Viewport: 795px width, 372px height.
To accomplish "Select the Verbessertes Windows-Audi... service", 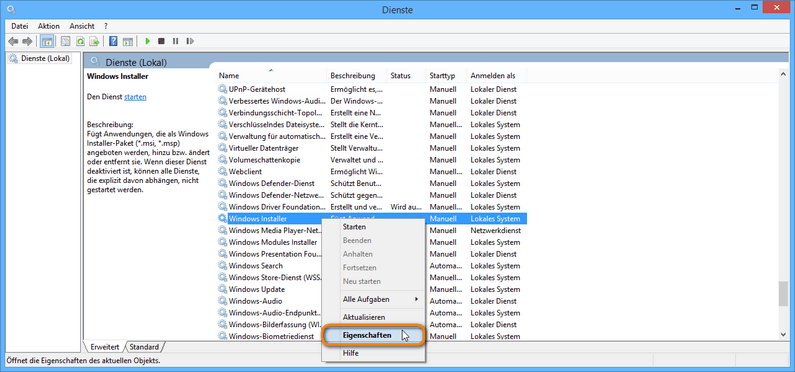I will pyautogui.click(x=372, y=101).
